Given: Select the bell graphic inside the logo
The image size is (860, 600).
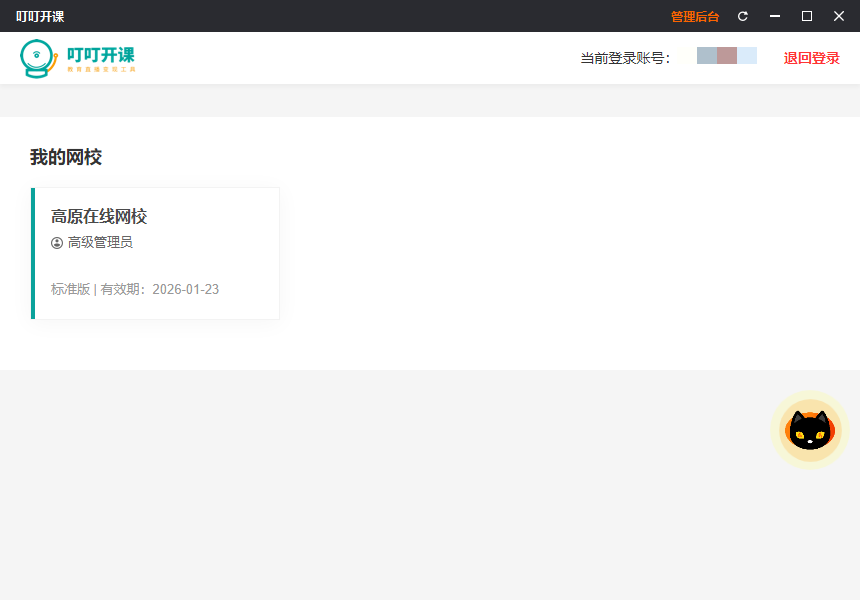Looking at the screenshot, I should point(37,55).
